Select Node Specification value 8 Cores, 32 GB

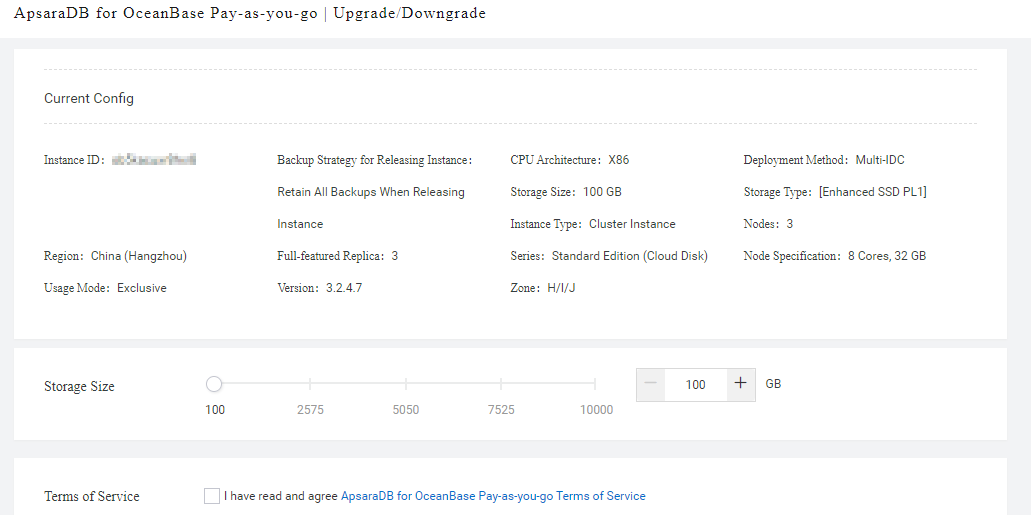887,257
